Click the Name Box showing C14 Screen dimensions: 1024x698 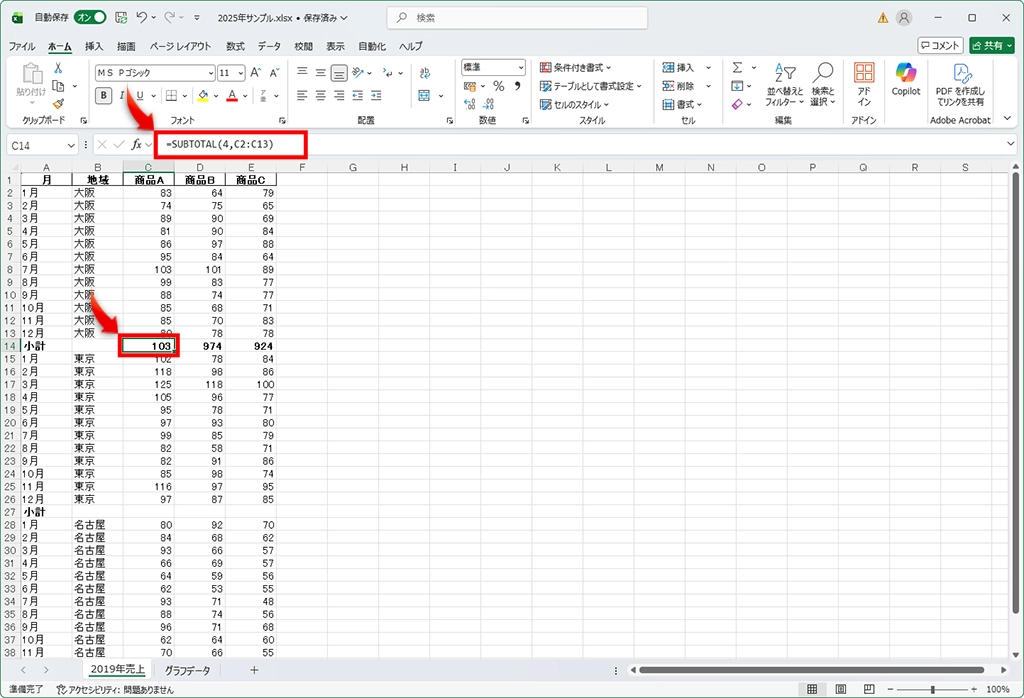coord(38,145)
